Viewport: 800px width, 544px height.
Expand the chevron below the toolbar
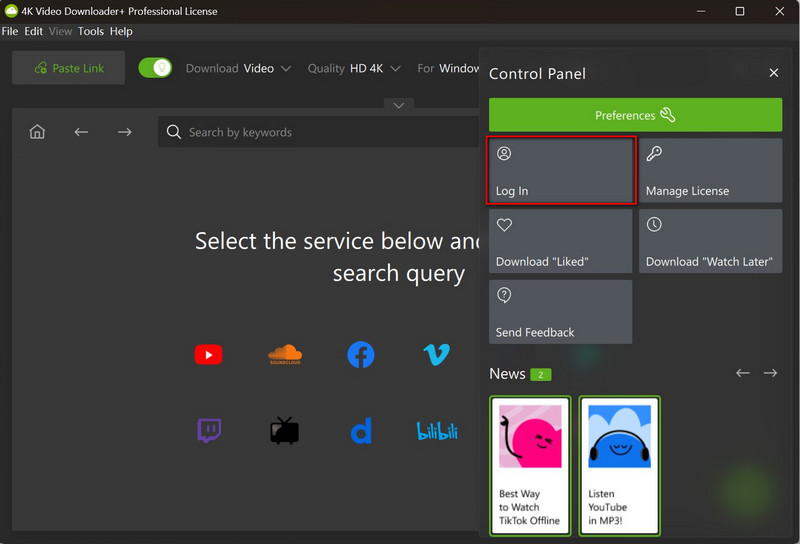point(399,105)
